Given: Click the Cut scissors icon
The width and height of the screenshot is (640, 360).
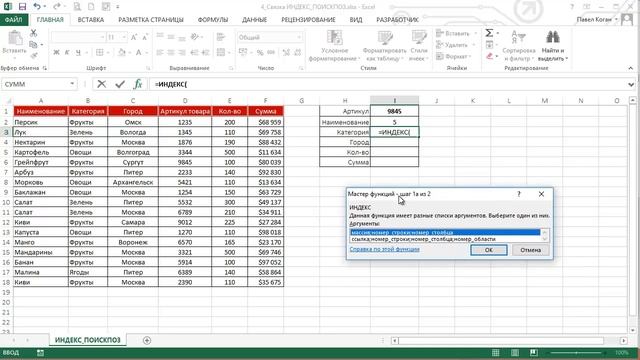Looking at the screenshot, I should coord(34,33).
